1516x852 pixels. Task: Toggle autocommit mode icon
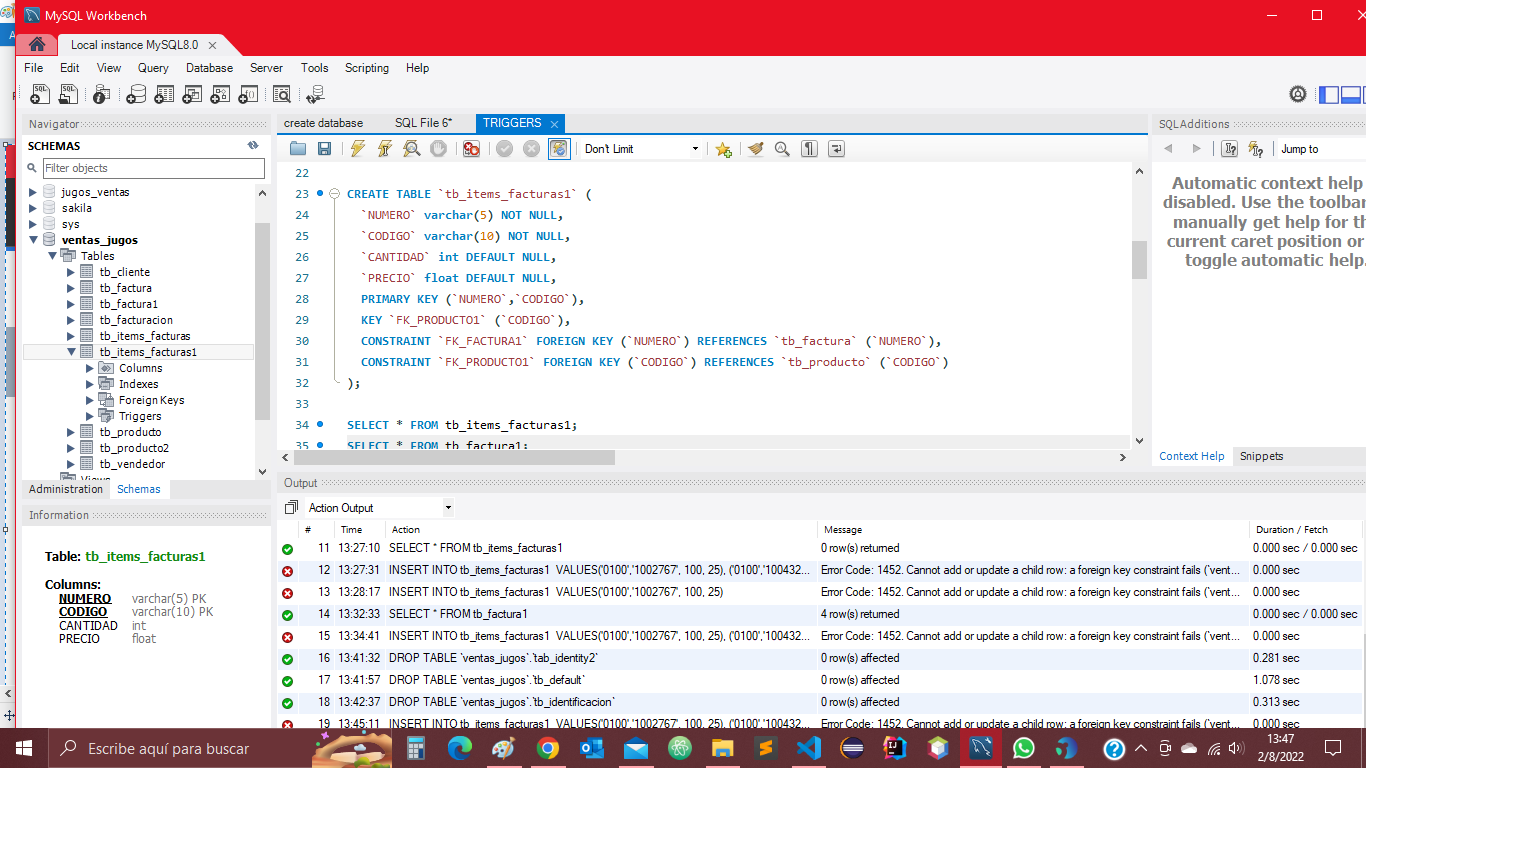(x=559, y=149)
